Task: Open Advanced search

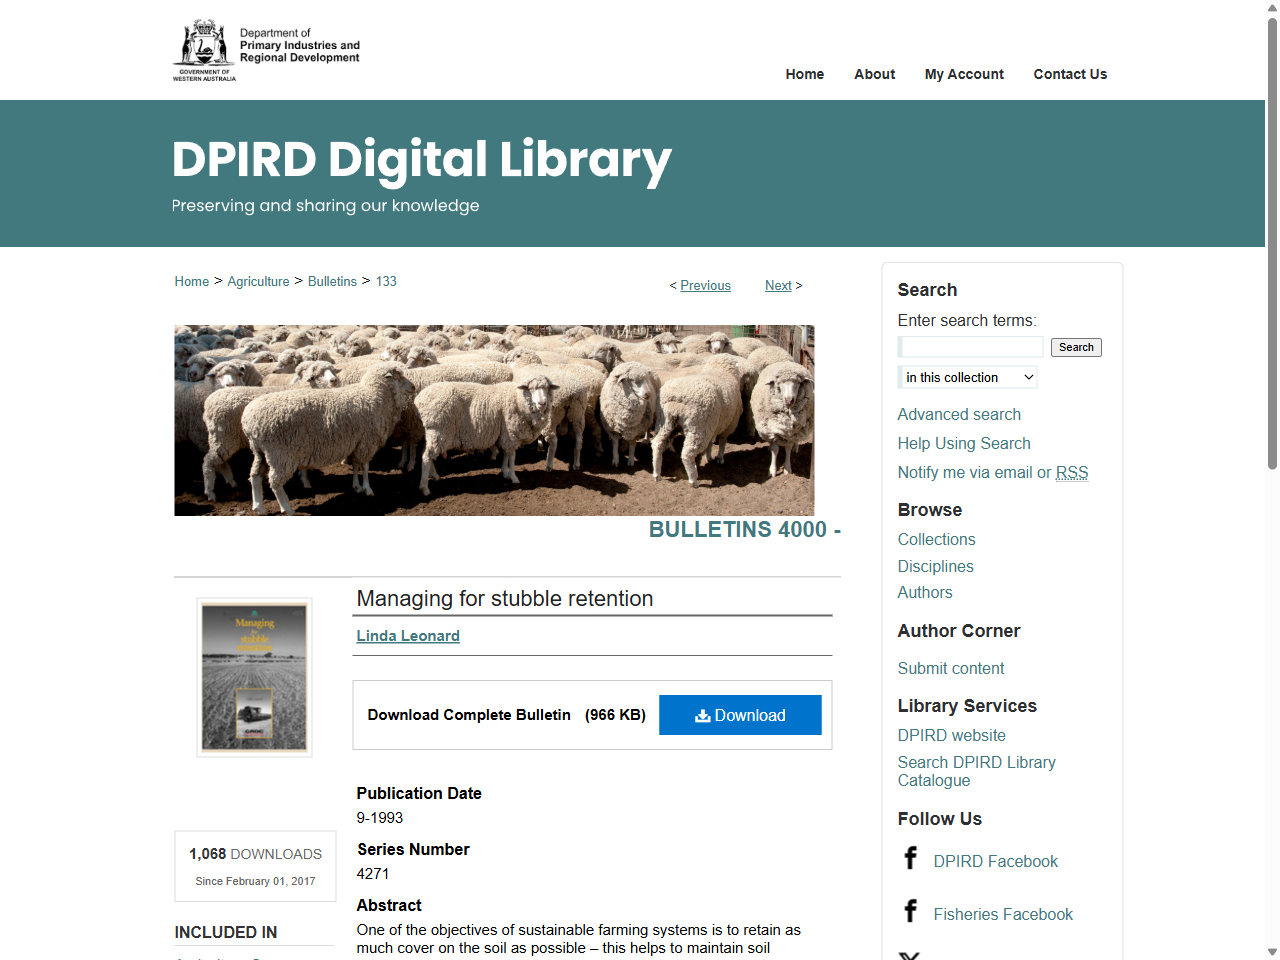Action: [x=959, y=414]
